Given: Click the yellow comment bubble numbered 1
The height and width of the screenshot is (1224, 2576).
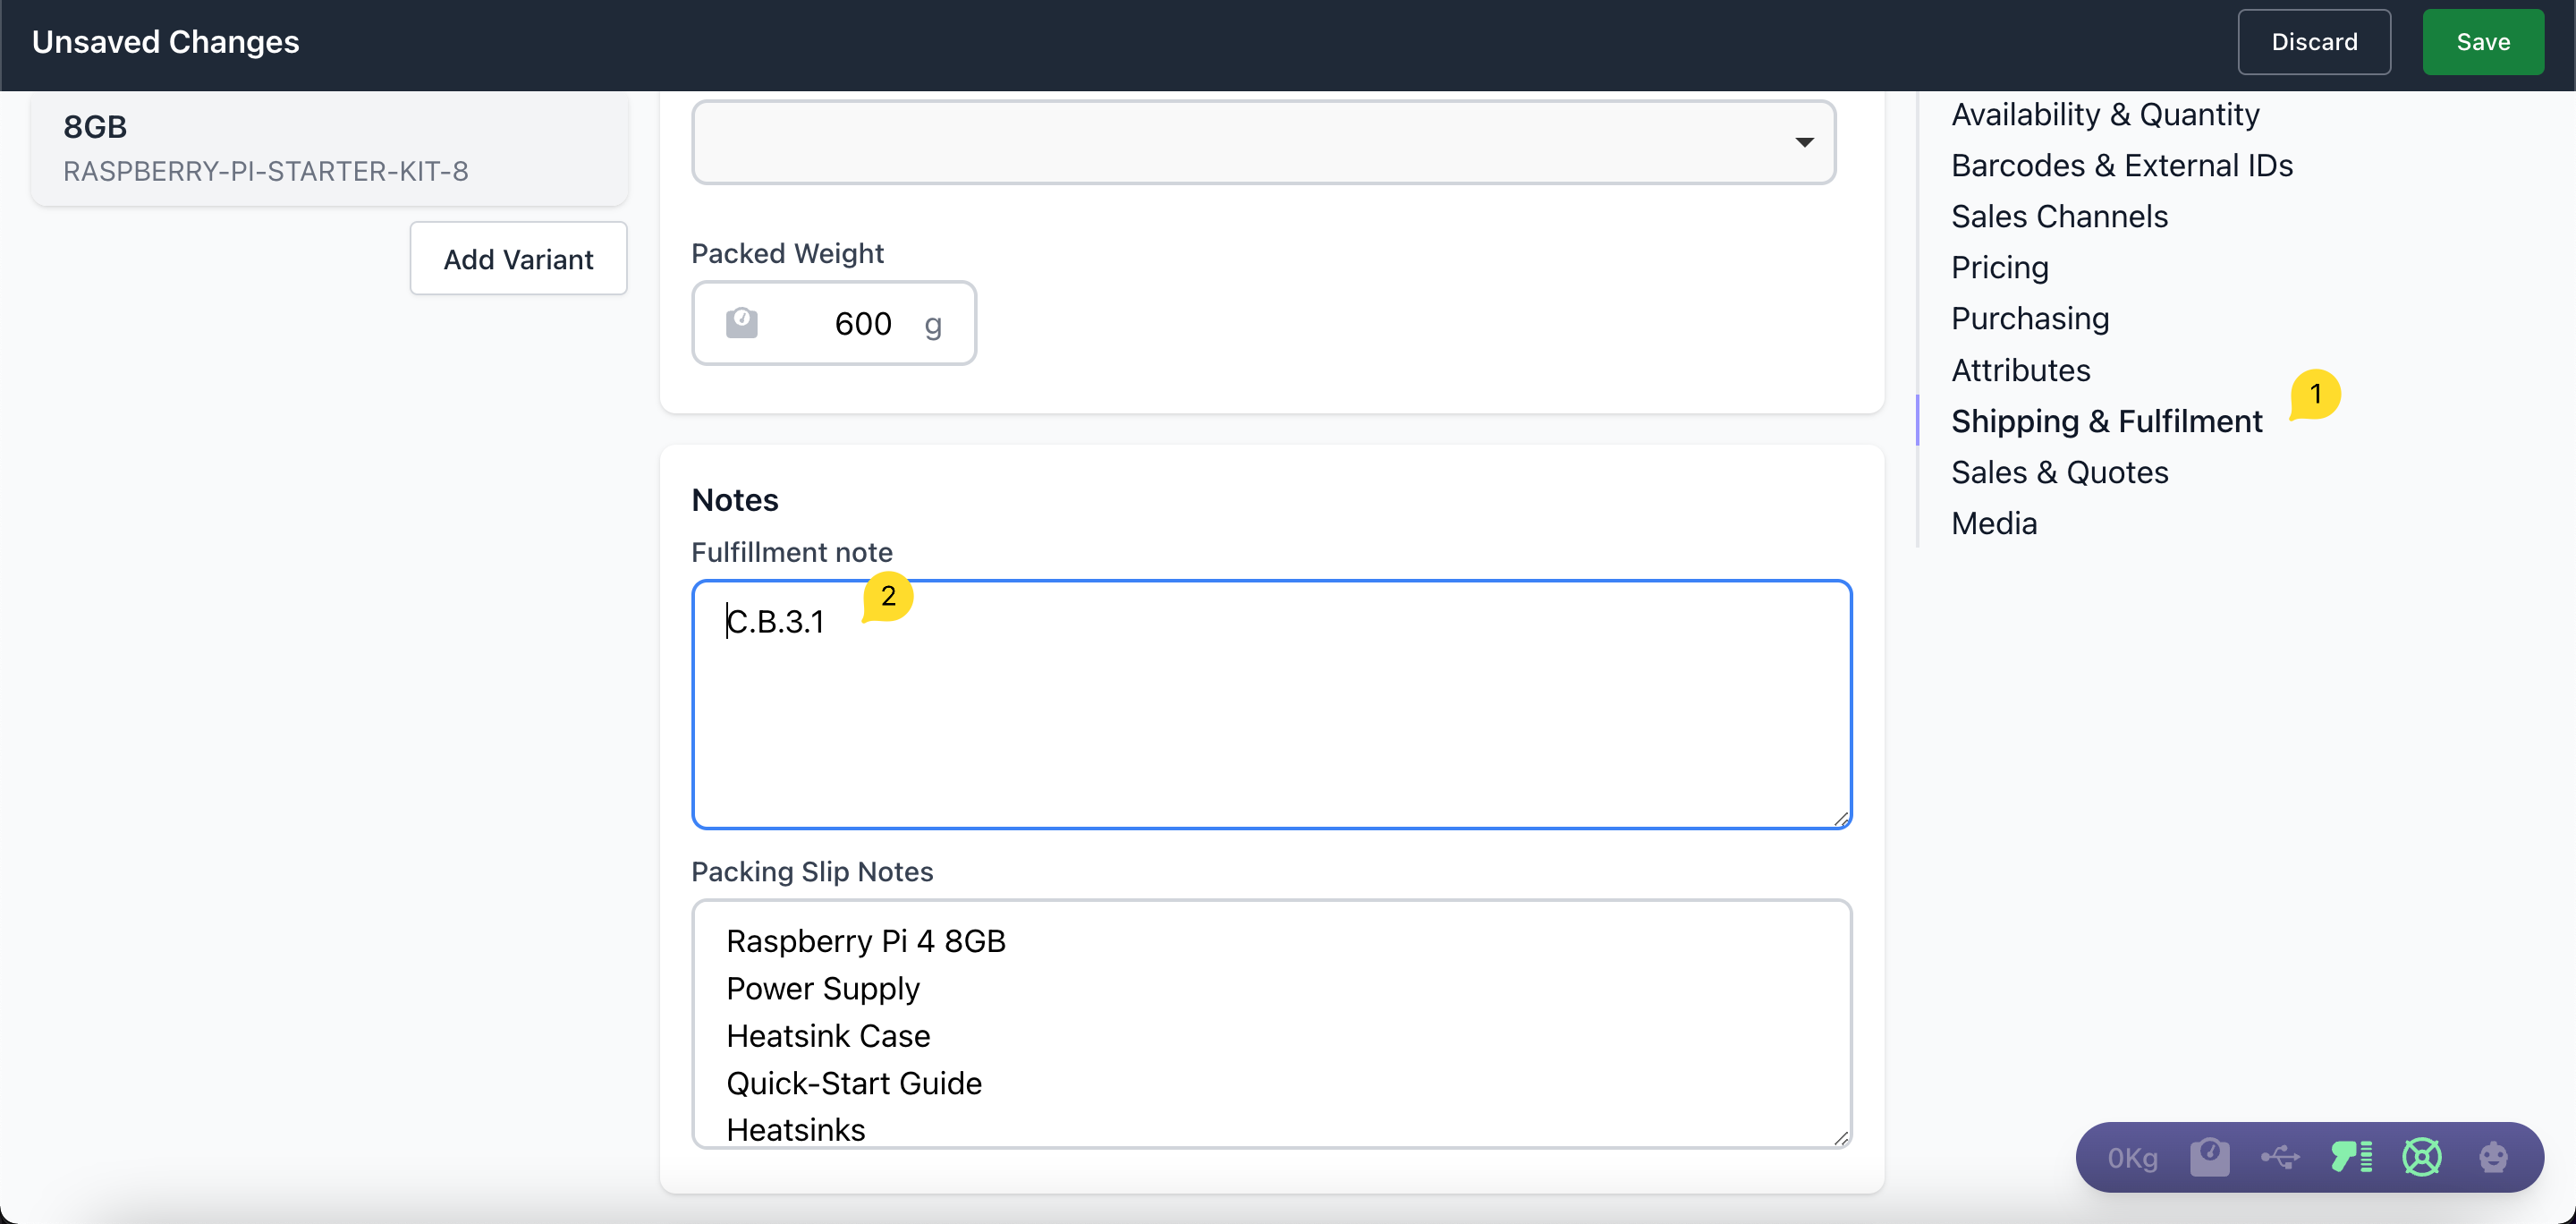Looking at the screenshot, I should [2315, 394].
